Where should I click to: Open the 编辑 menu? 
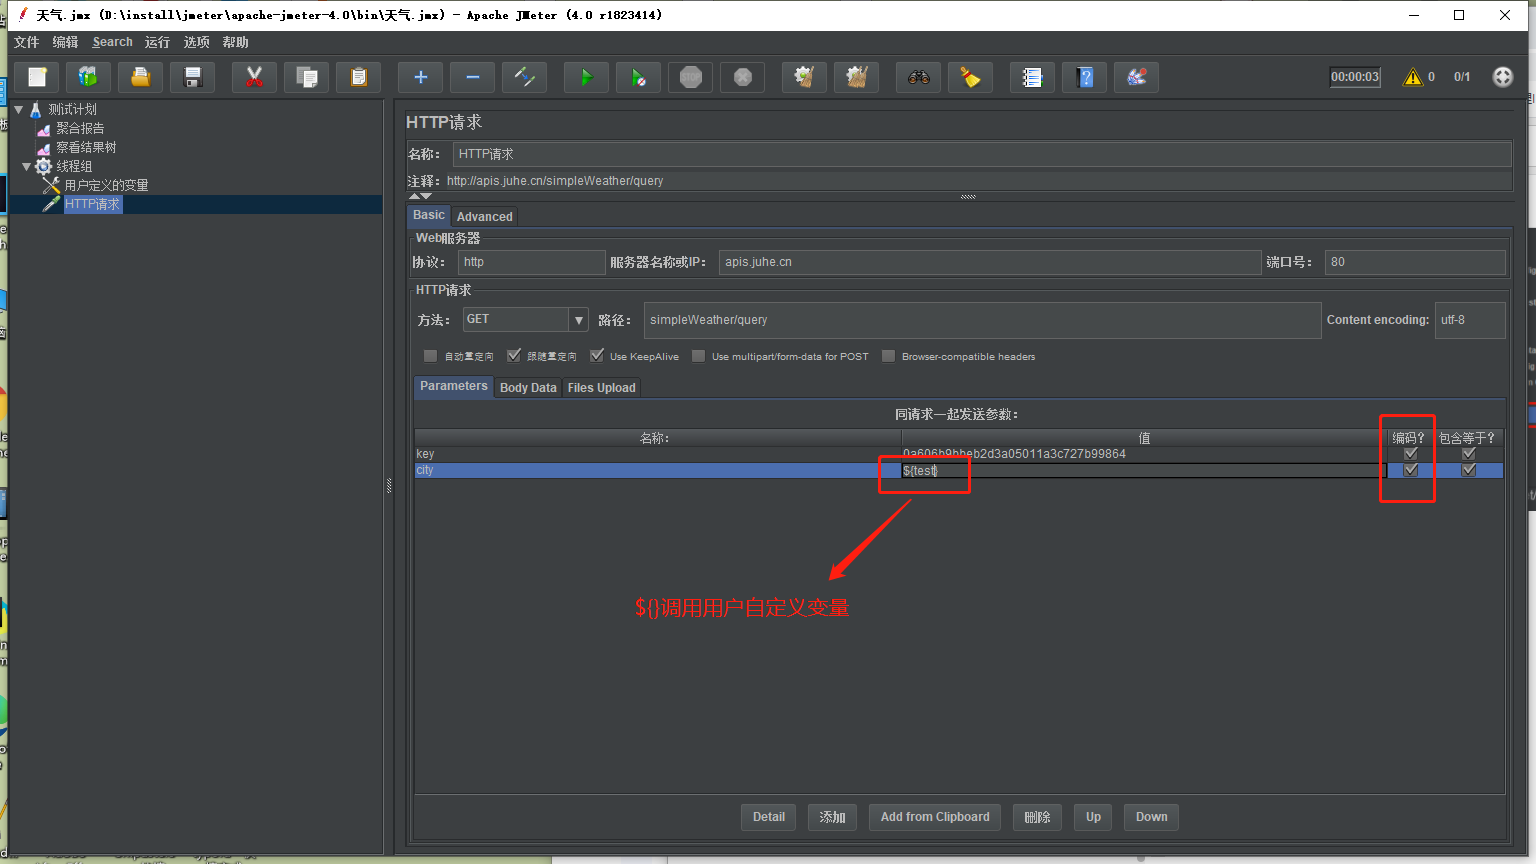[65, 42]
